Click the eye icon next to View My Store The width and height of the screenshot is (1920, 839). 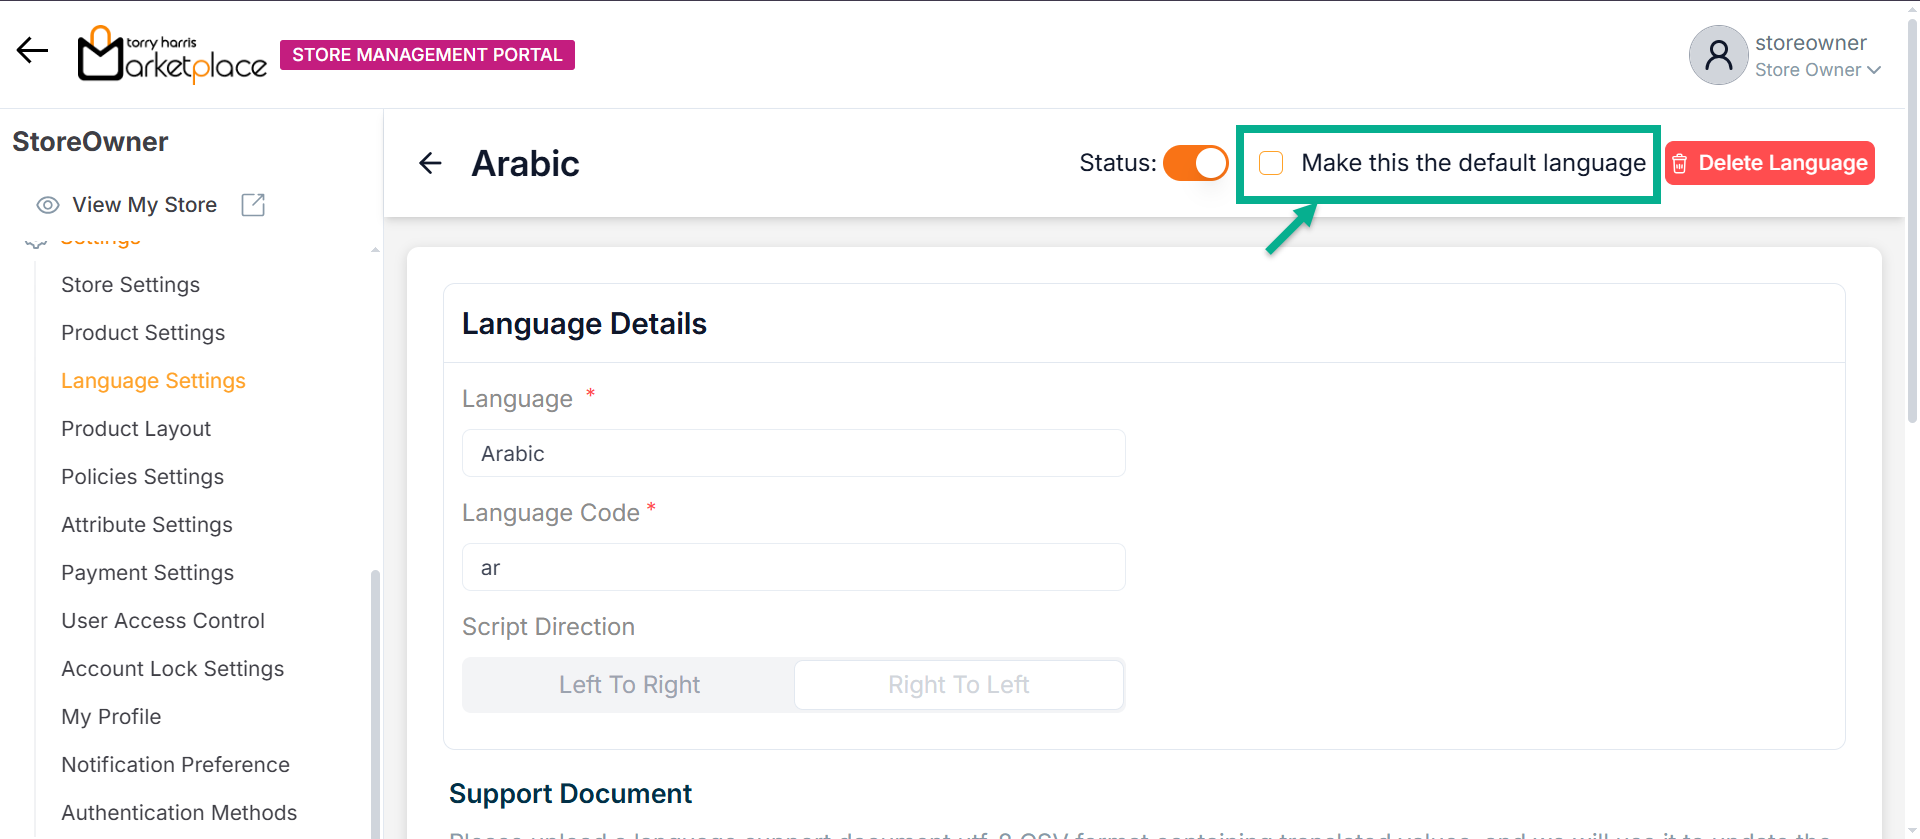click(47, 205)
